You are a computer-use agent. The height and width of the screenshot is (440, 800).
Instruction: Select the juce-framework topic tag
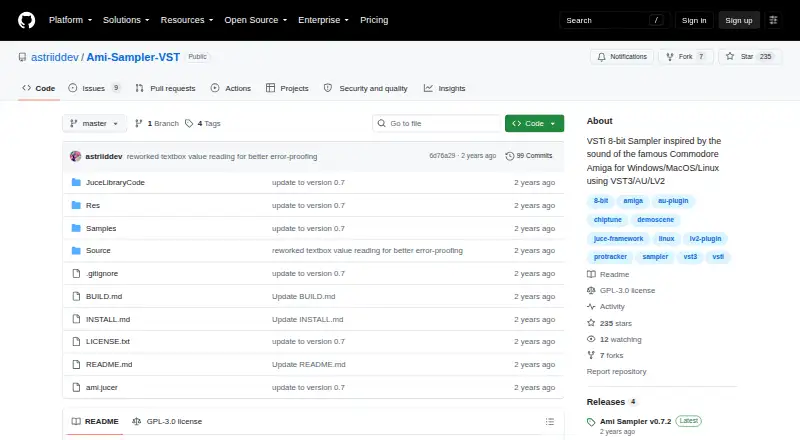point(618,238)
